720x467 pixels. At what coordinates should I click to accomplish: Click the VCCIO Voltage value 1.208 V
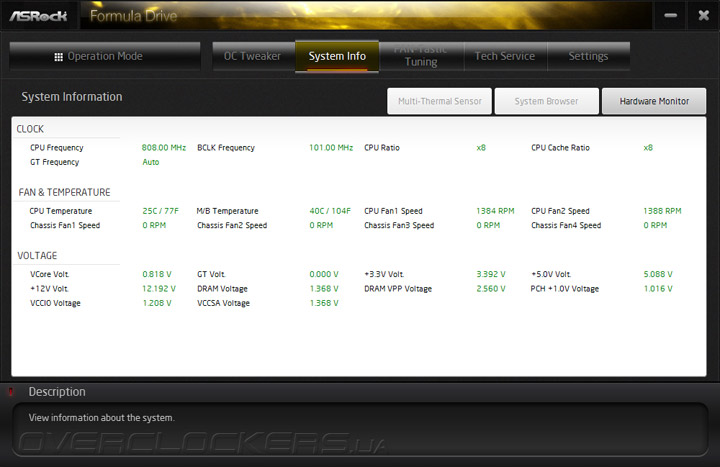click(157, 303)
